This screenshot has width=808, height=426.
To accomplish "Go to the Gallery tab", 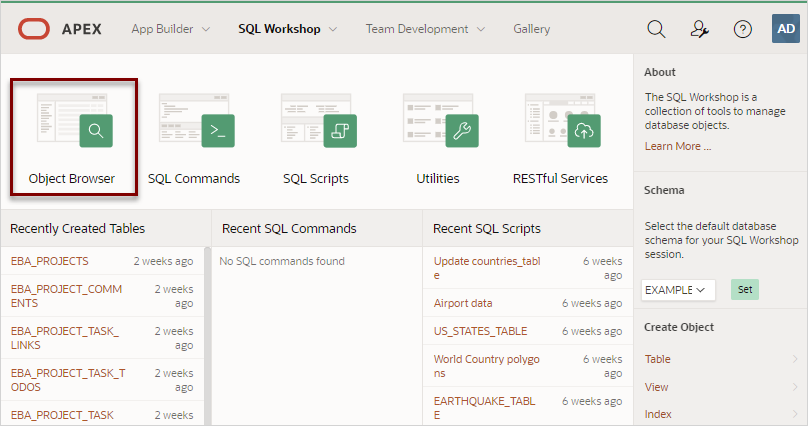I will [531, 29].
